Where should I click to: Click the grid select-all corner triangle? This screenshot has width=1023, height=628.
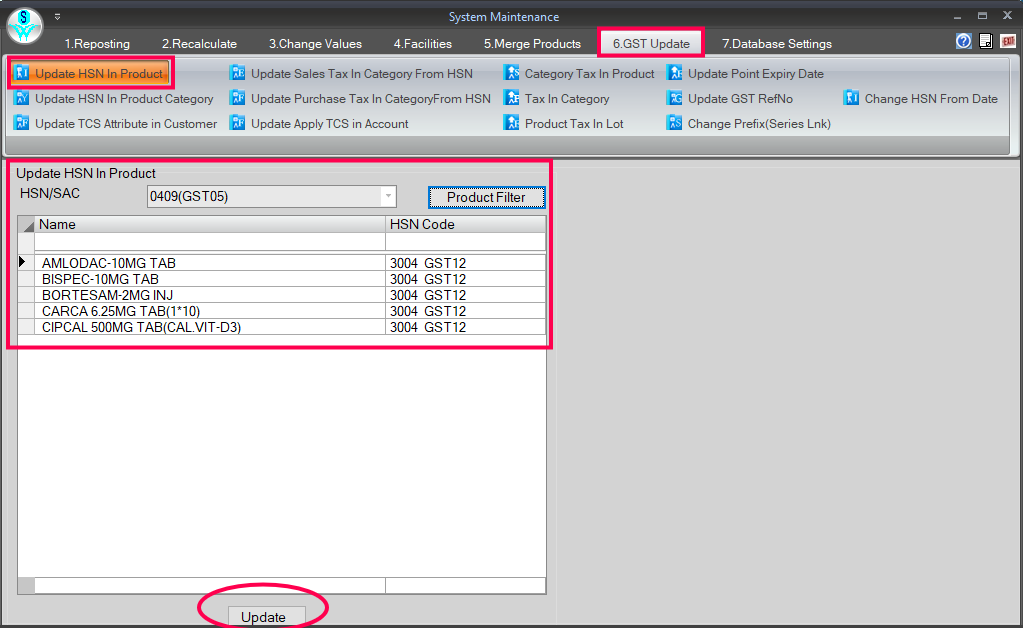pyautogui.click(x=27, y=225)
